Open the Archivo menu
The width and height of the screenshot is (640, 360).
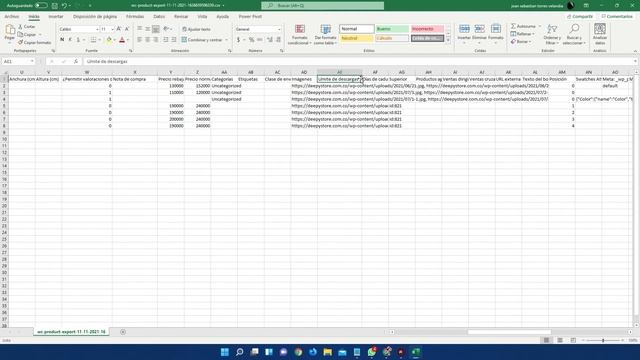tap(11, 17)
